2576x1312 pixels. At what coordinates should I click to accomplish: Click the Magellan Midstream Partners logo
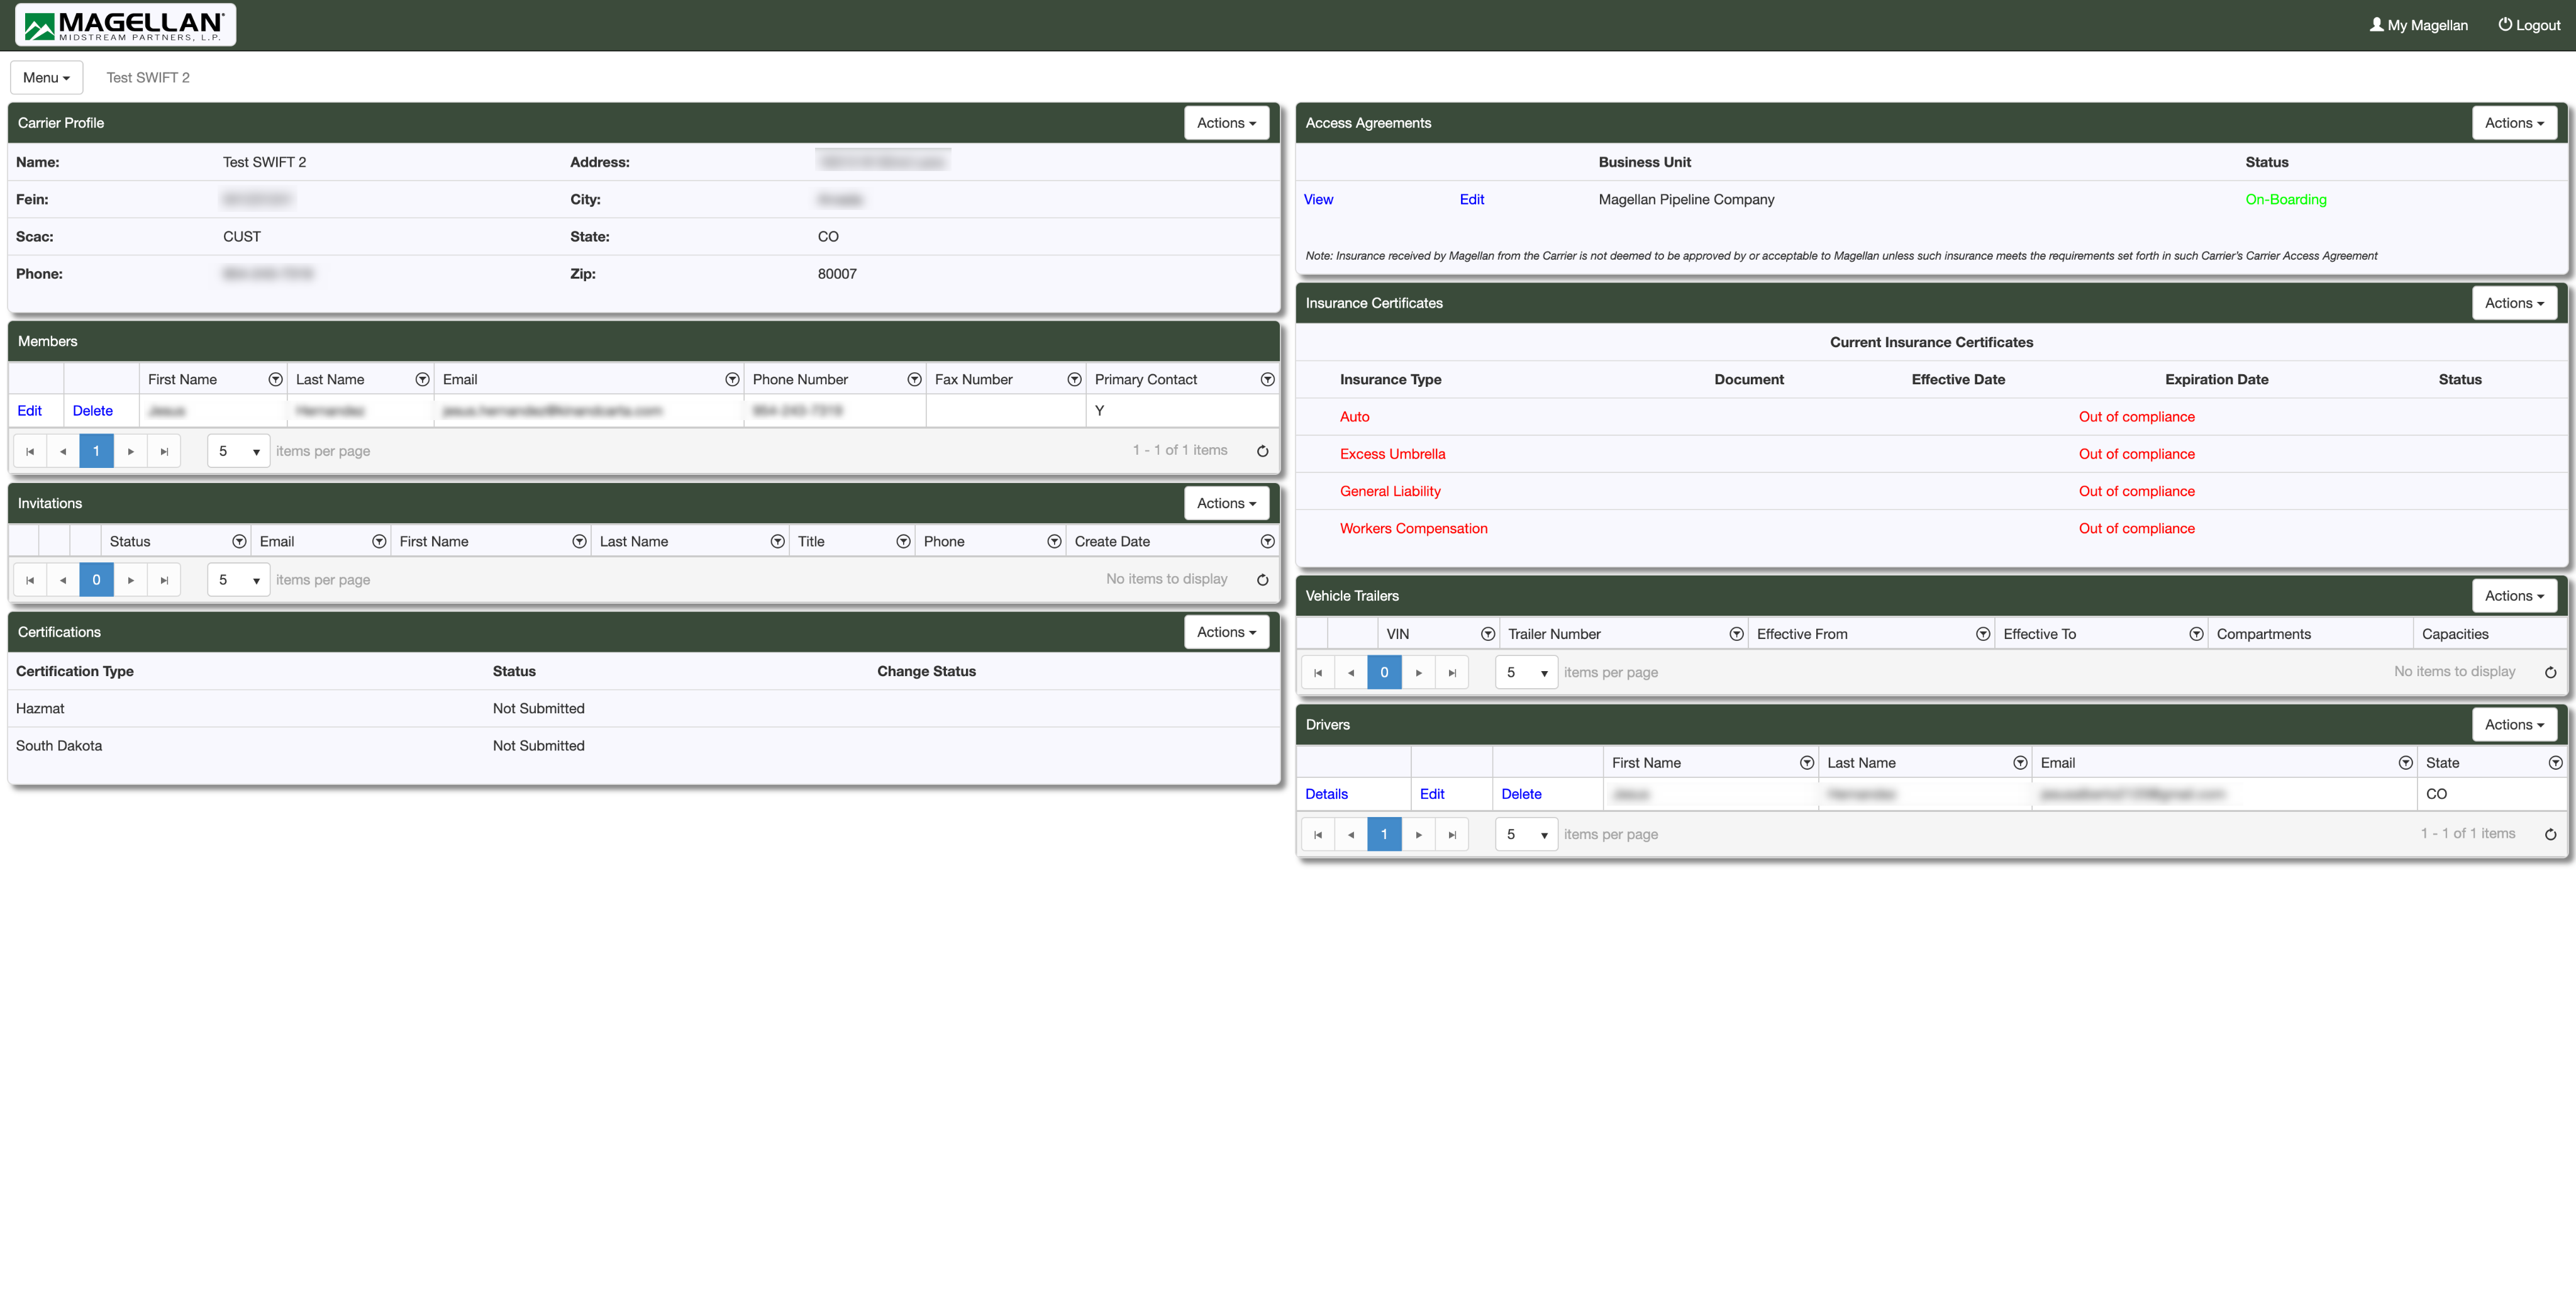[x=126, y=25]
